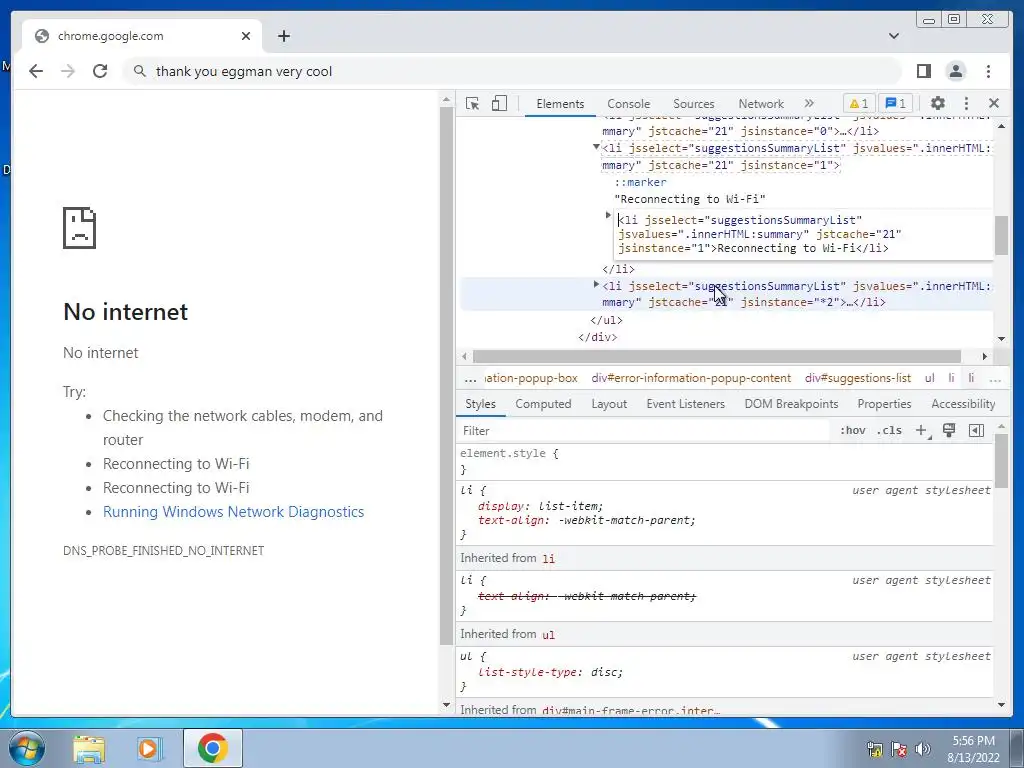
Task: Open the Layout pane tab
Action: pos(609,404)
